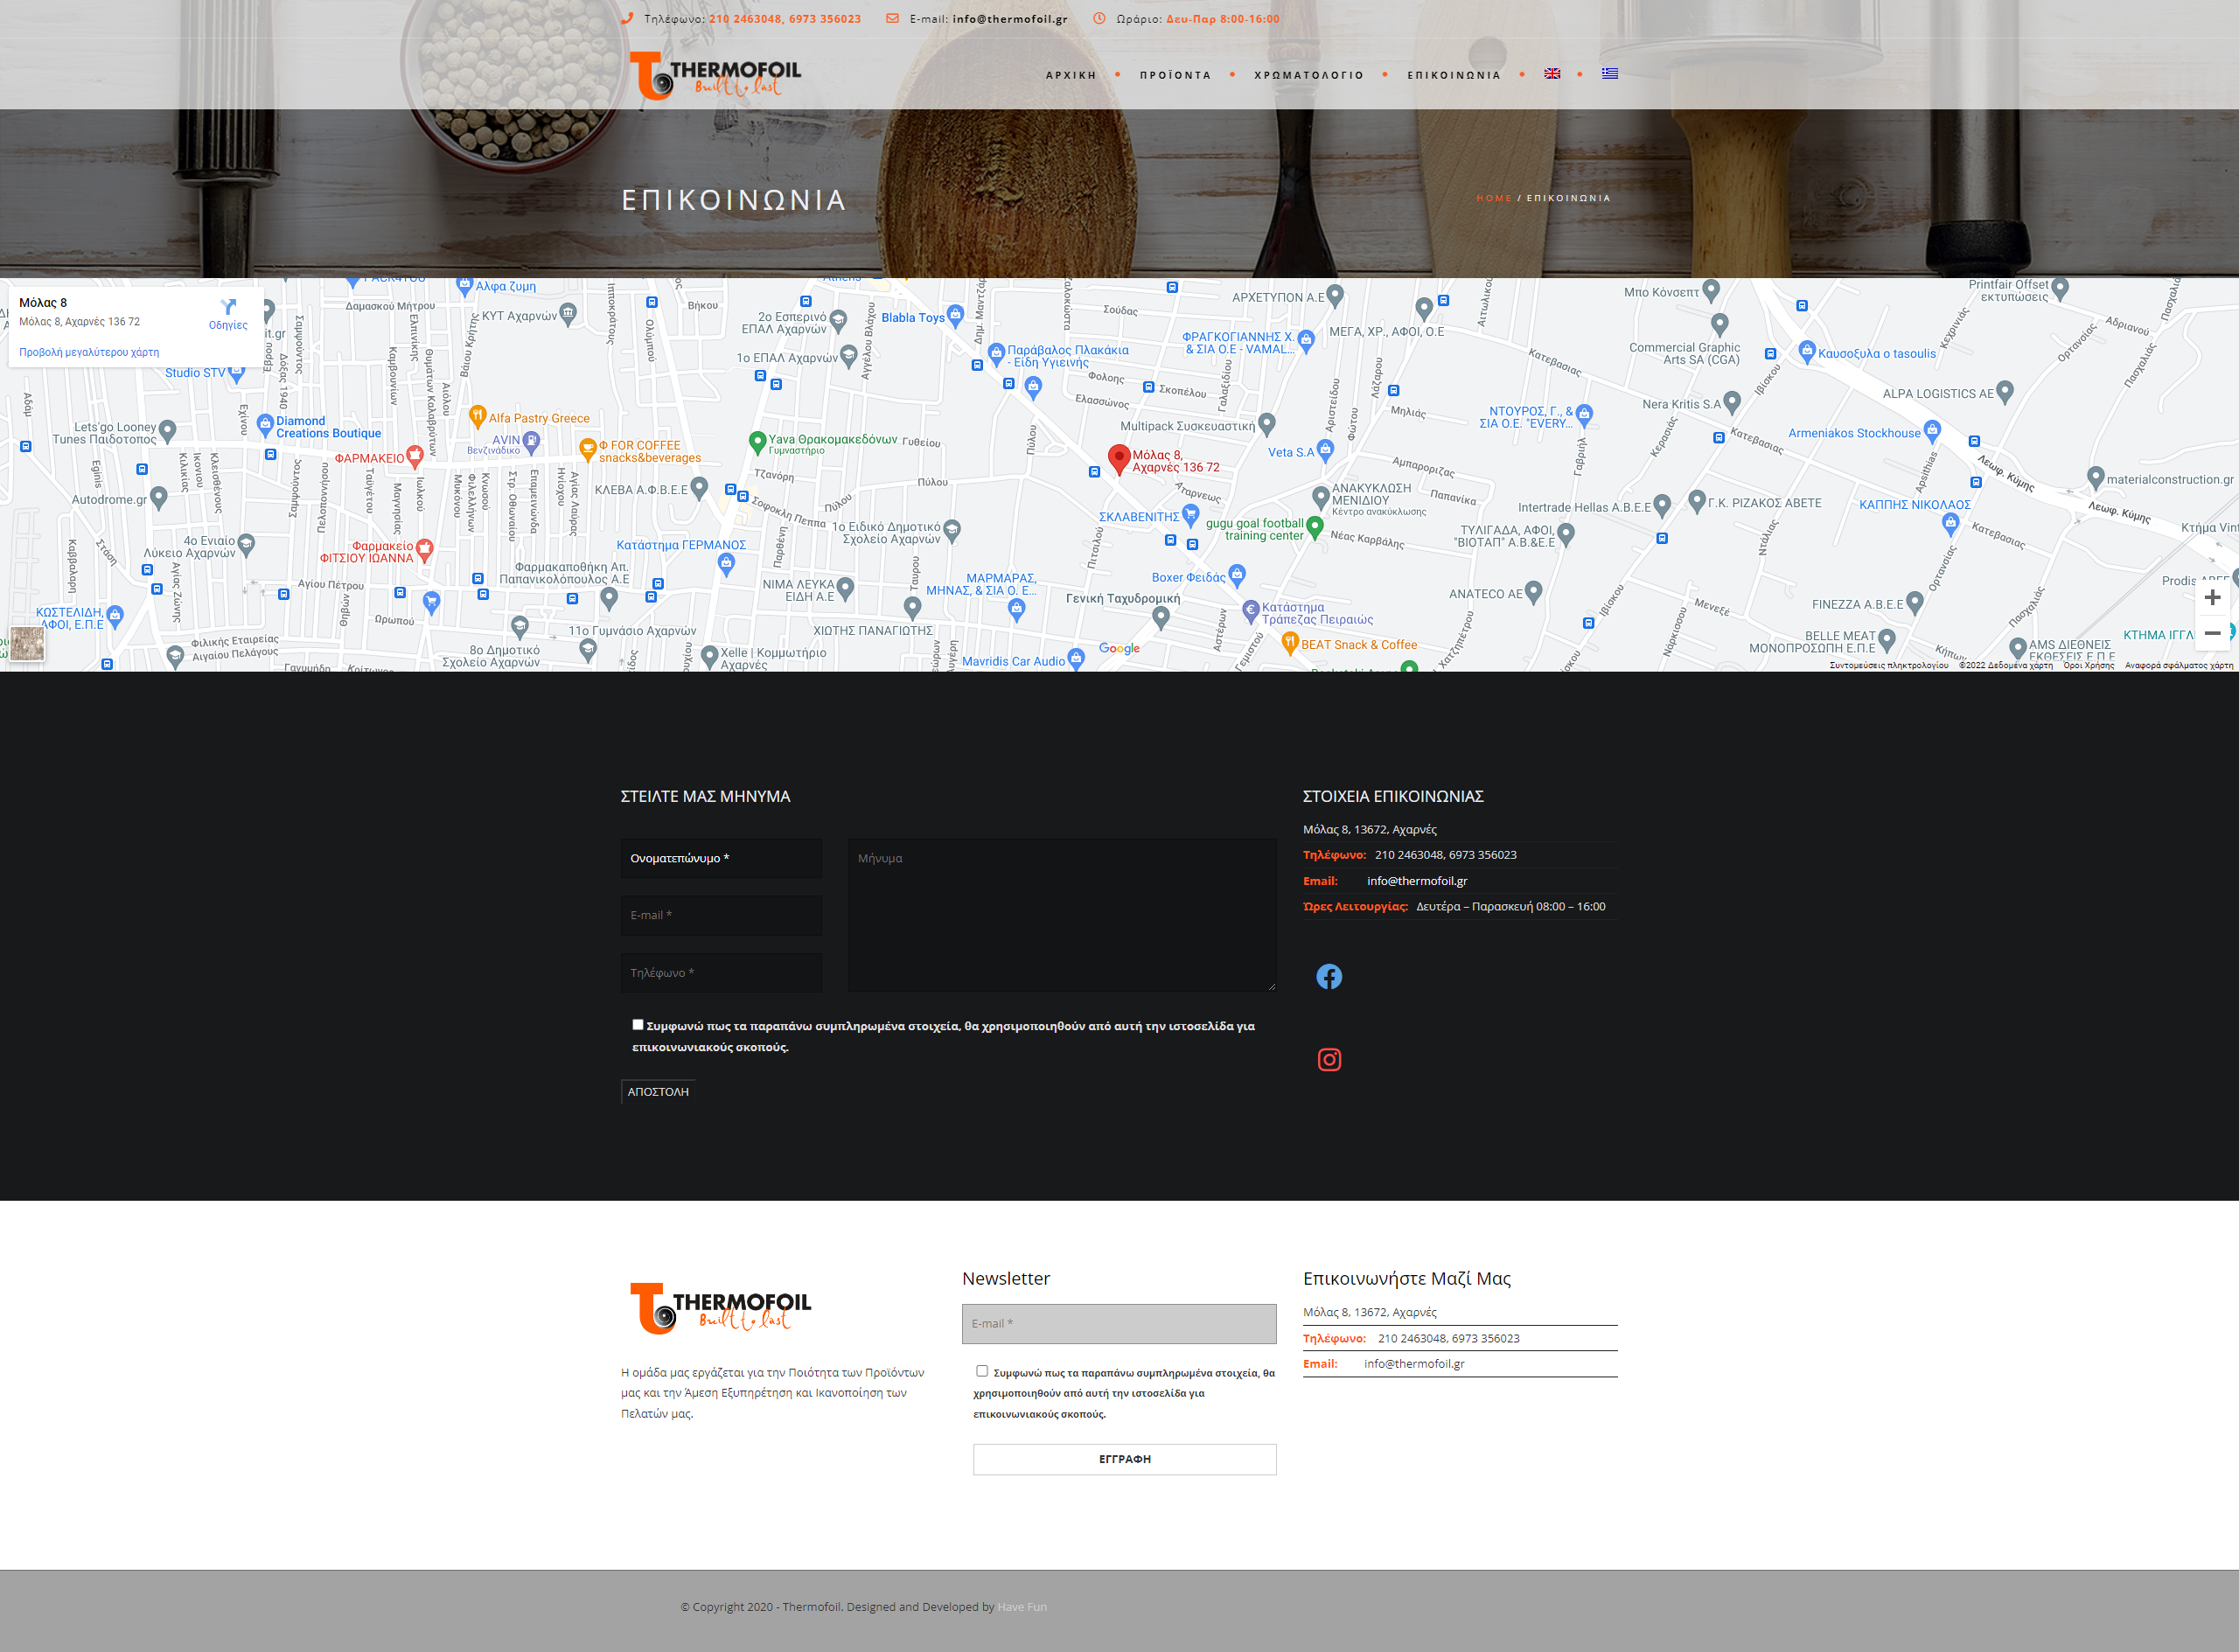Viewport: 2239px width, 1652px height.
Task: Select the Multipack Συσκευαστική map pin
Action: (1267, 424)
